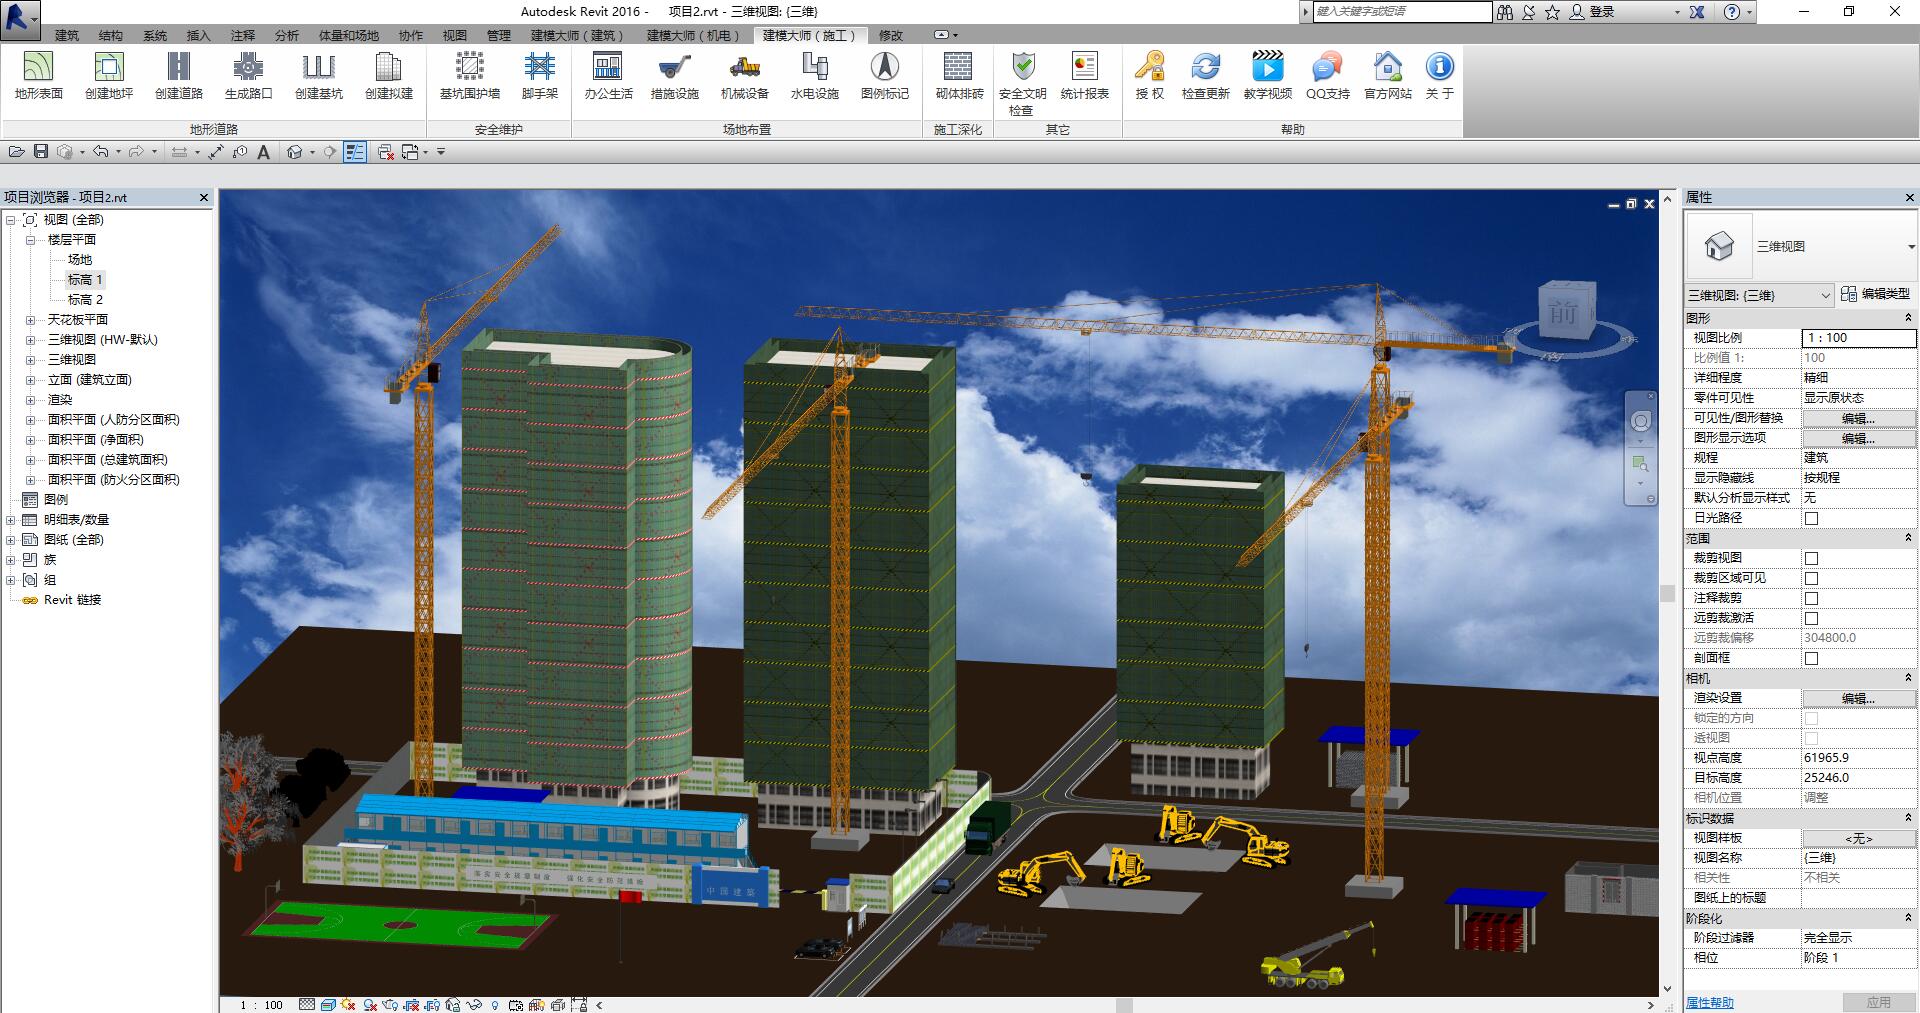Click the ViewCube front face
Viewport: 1920px width, 1013px height.
coord(1563,313)
